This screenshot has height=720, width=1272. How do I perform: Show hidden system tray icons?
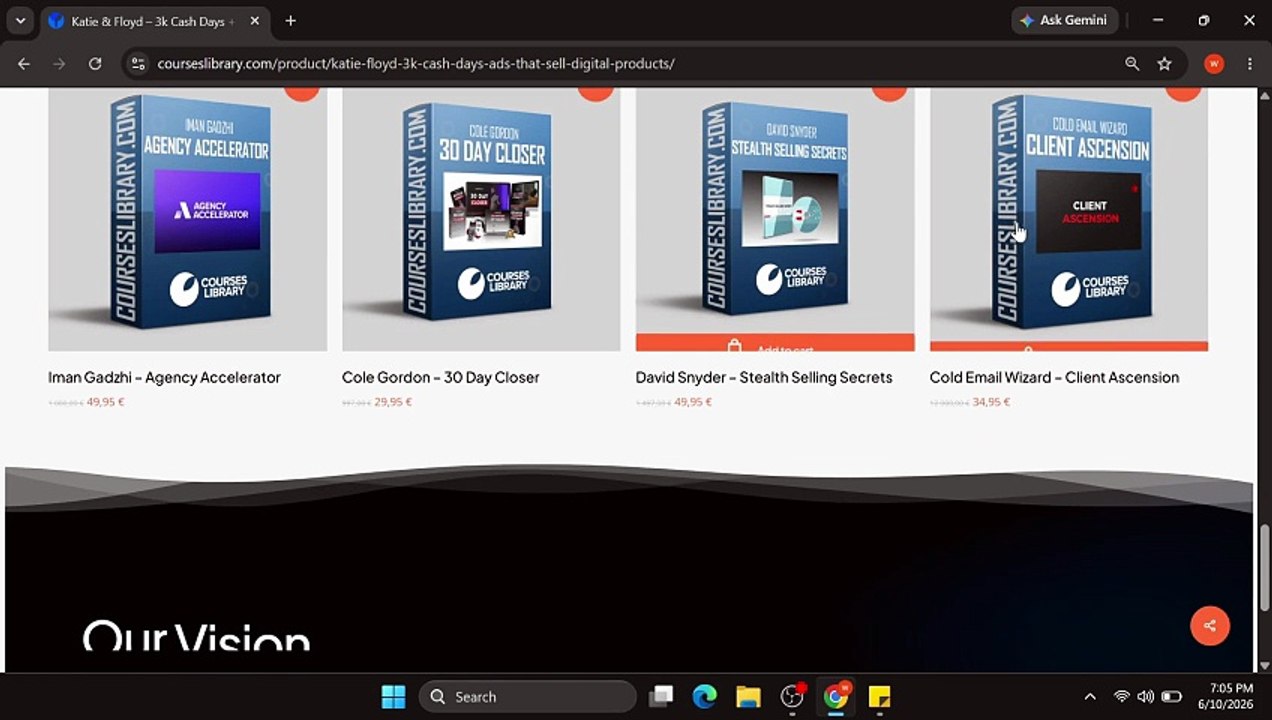1090,697
